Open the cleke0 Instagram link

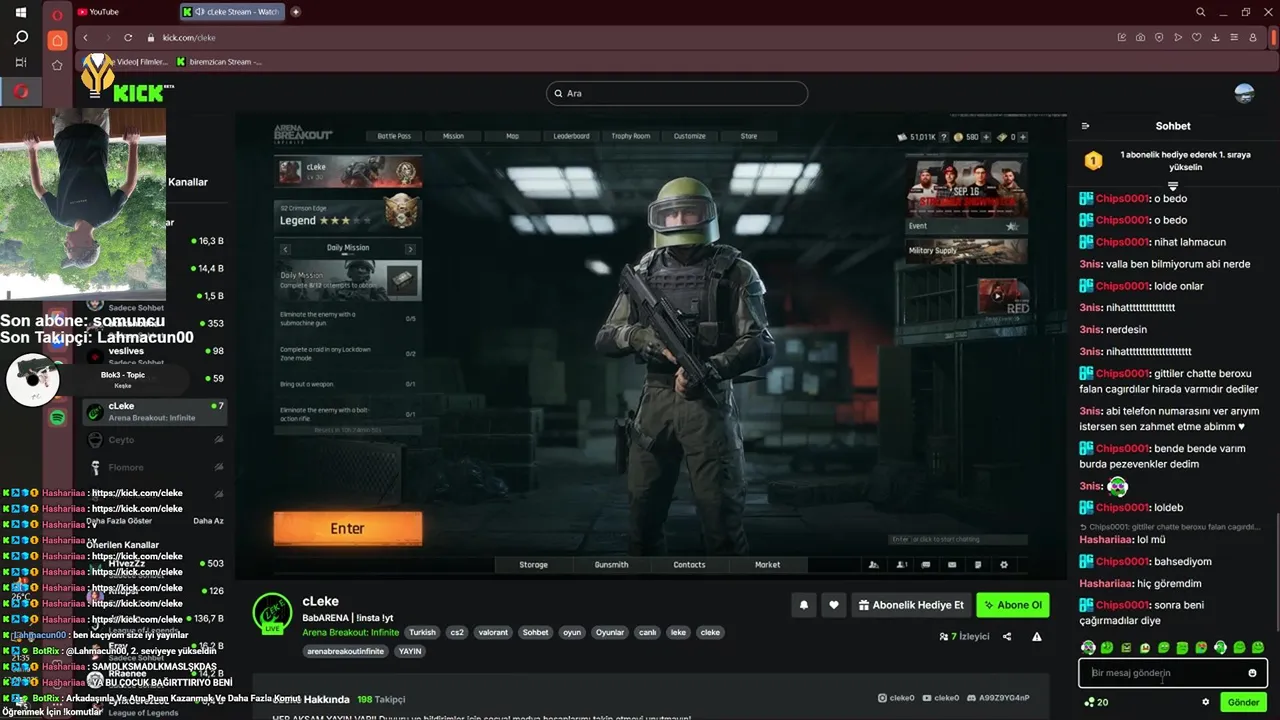895,698
